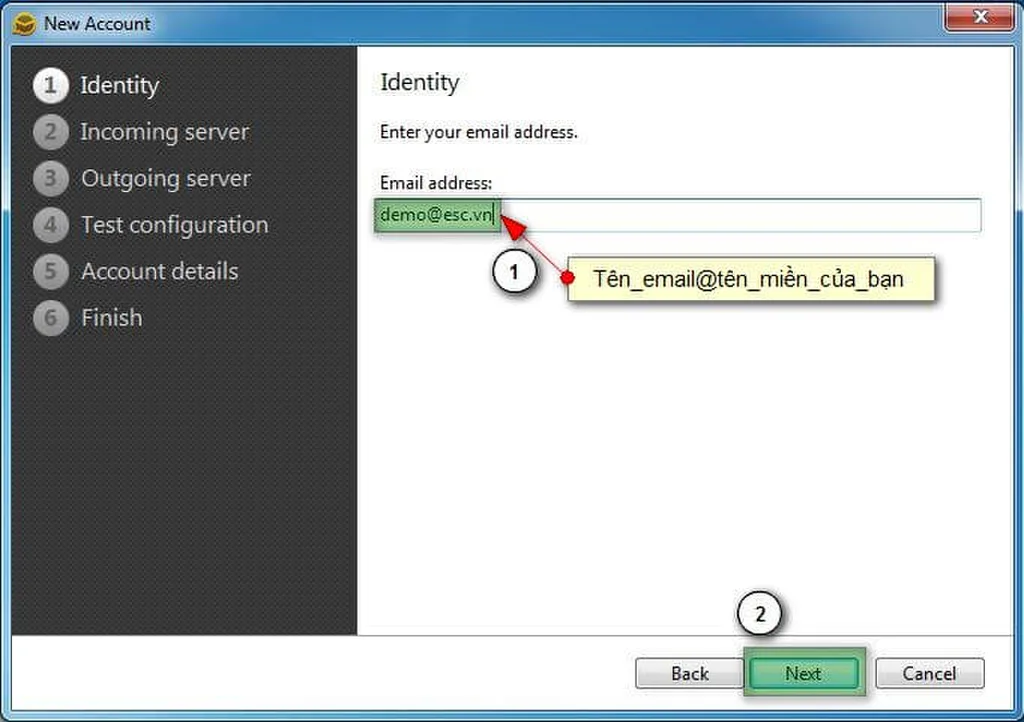The height and width of the screenshot is (722, 1024).
Task: Click the step 3 circle beside Outgoing server
Action: tap(51, 178)
